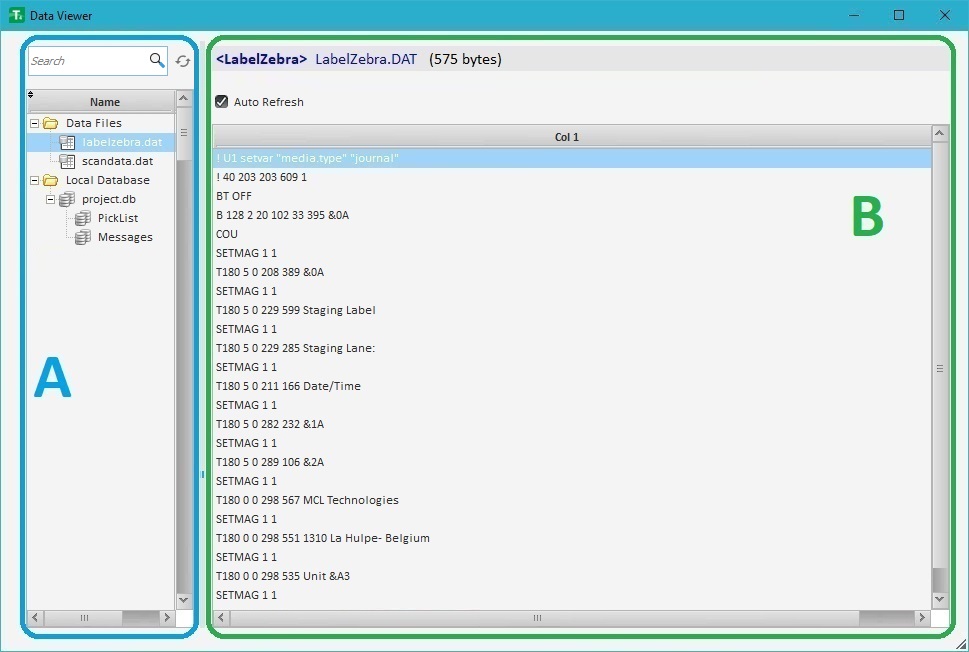Collapse the Local Database tree node

pos(35,180)
